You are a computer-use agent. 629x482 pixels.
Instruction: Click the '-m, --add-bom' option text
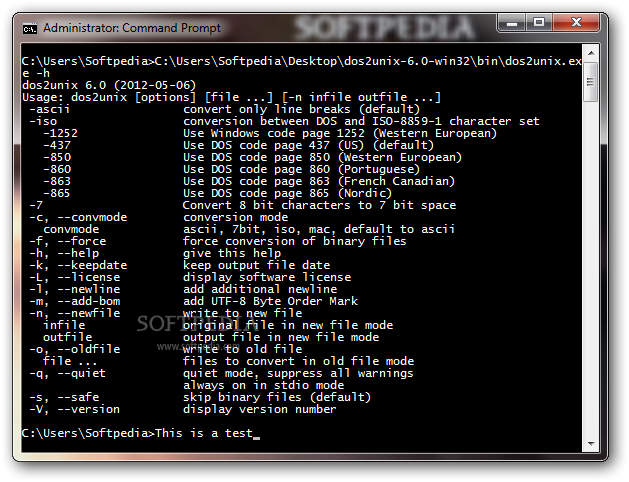click(x=75, y=301)
